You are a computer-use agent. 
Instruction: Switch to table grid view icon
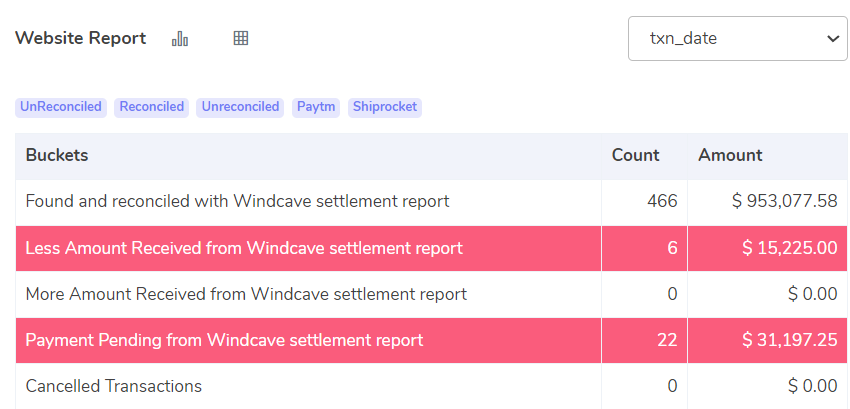241,38
